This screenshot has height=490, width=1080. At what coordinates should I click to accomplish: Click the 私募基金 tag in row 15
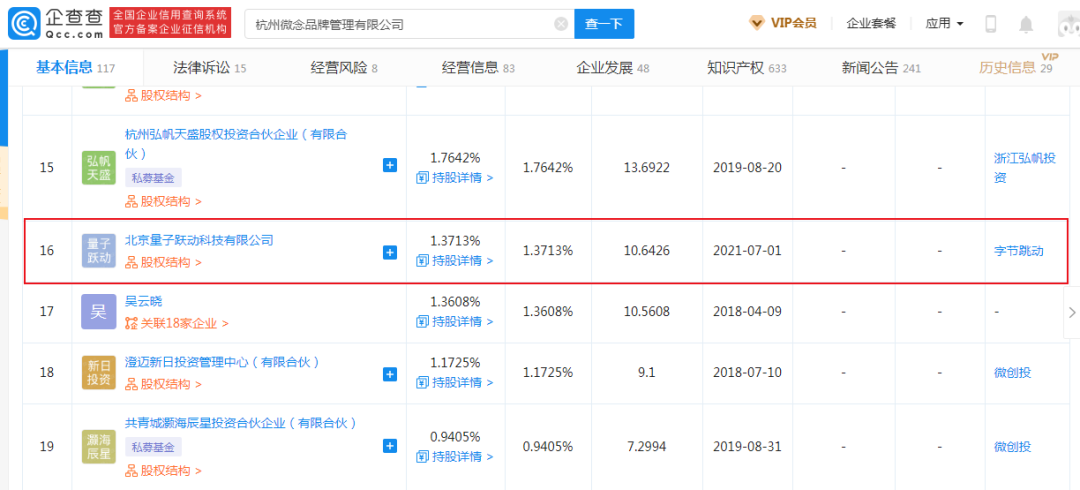pyautogui.click(x=153, y=178)
